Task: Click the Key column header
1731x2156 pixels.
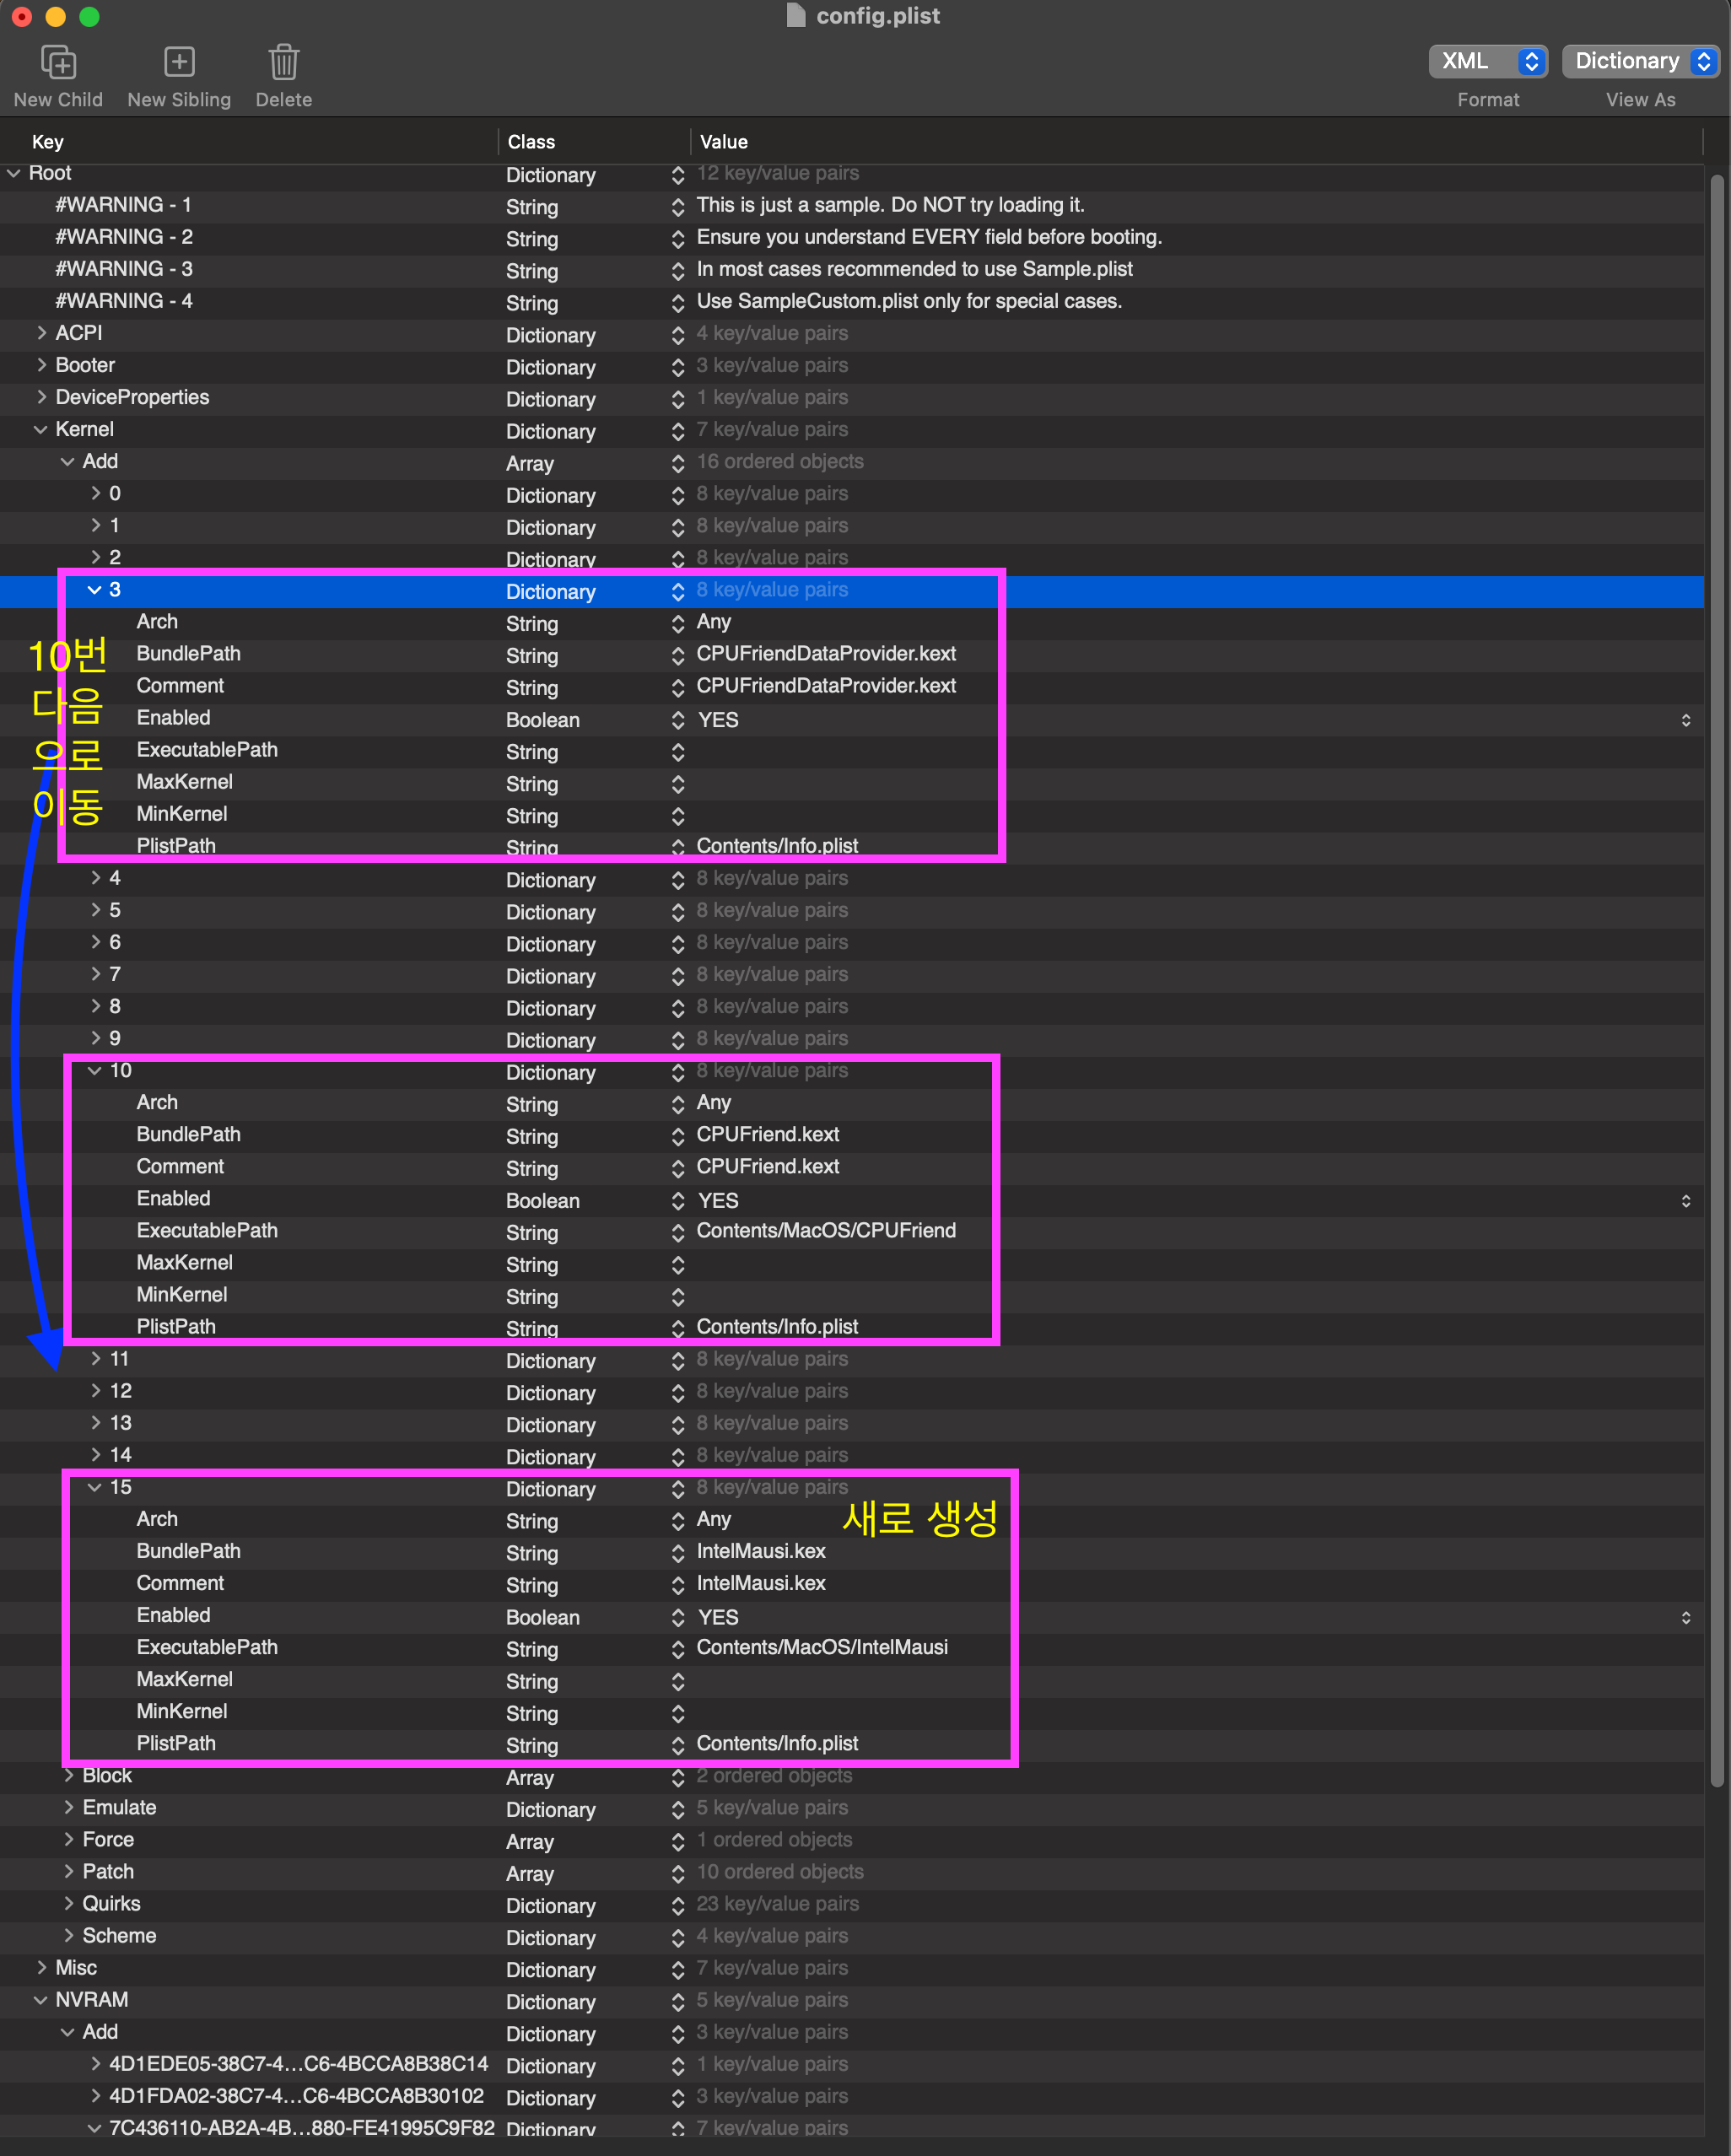Action: (x=47, y=142)
